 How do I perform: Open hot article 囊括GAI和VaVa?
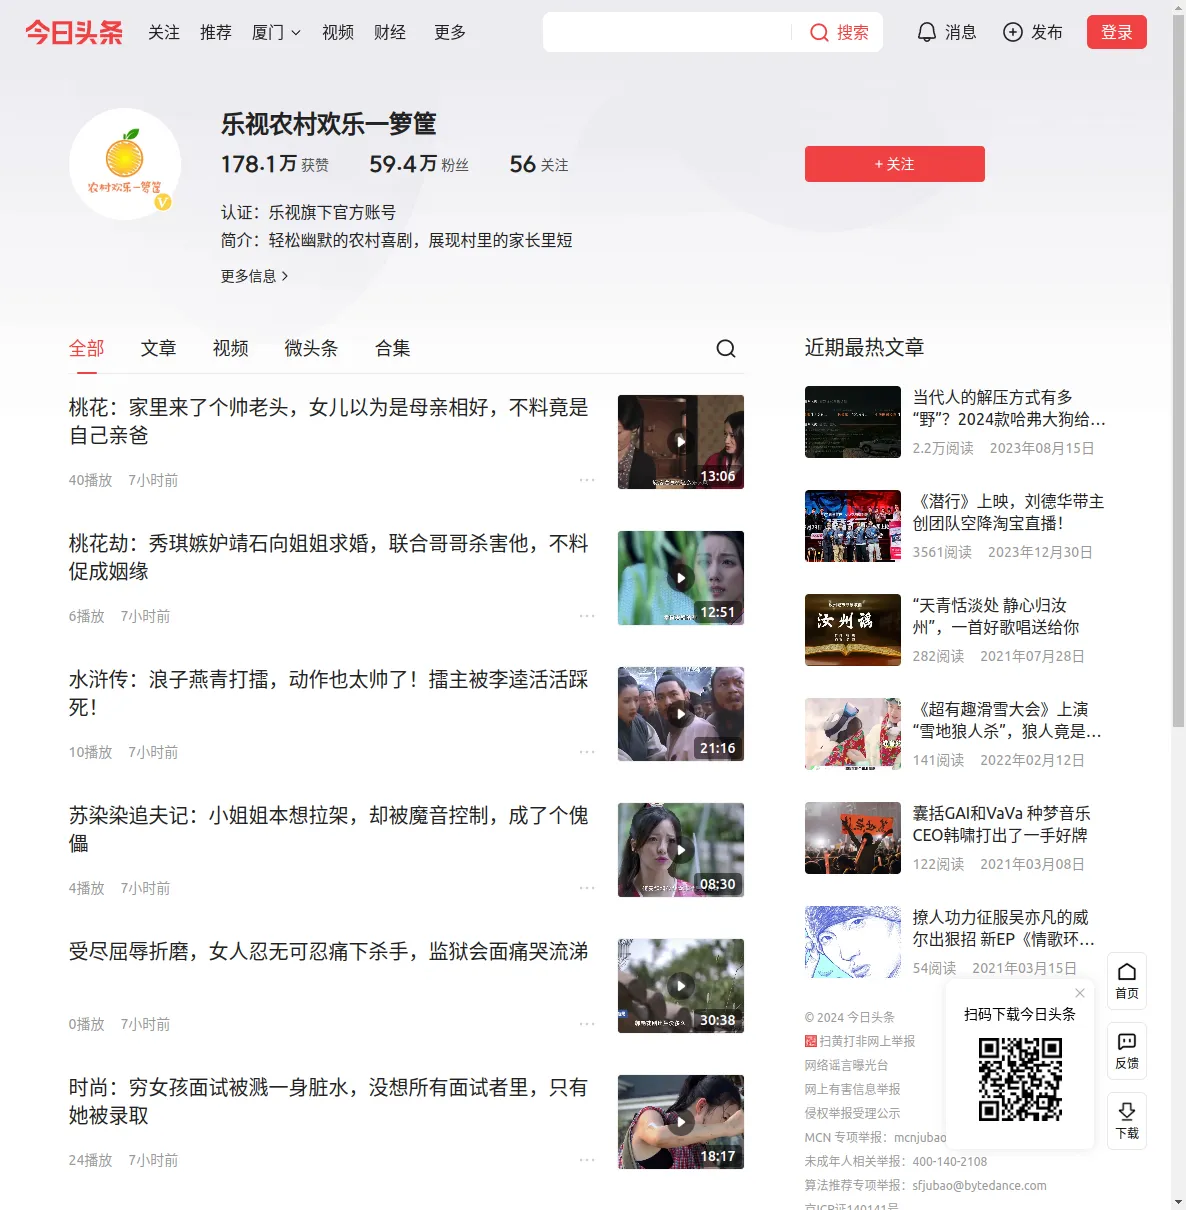(1002, 824)
